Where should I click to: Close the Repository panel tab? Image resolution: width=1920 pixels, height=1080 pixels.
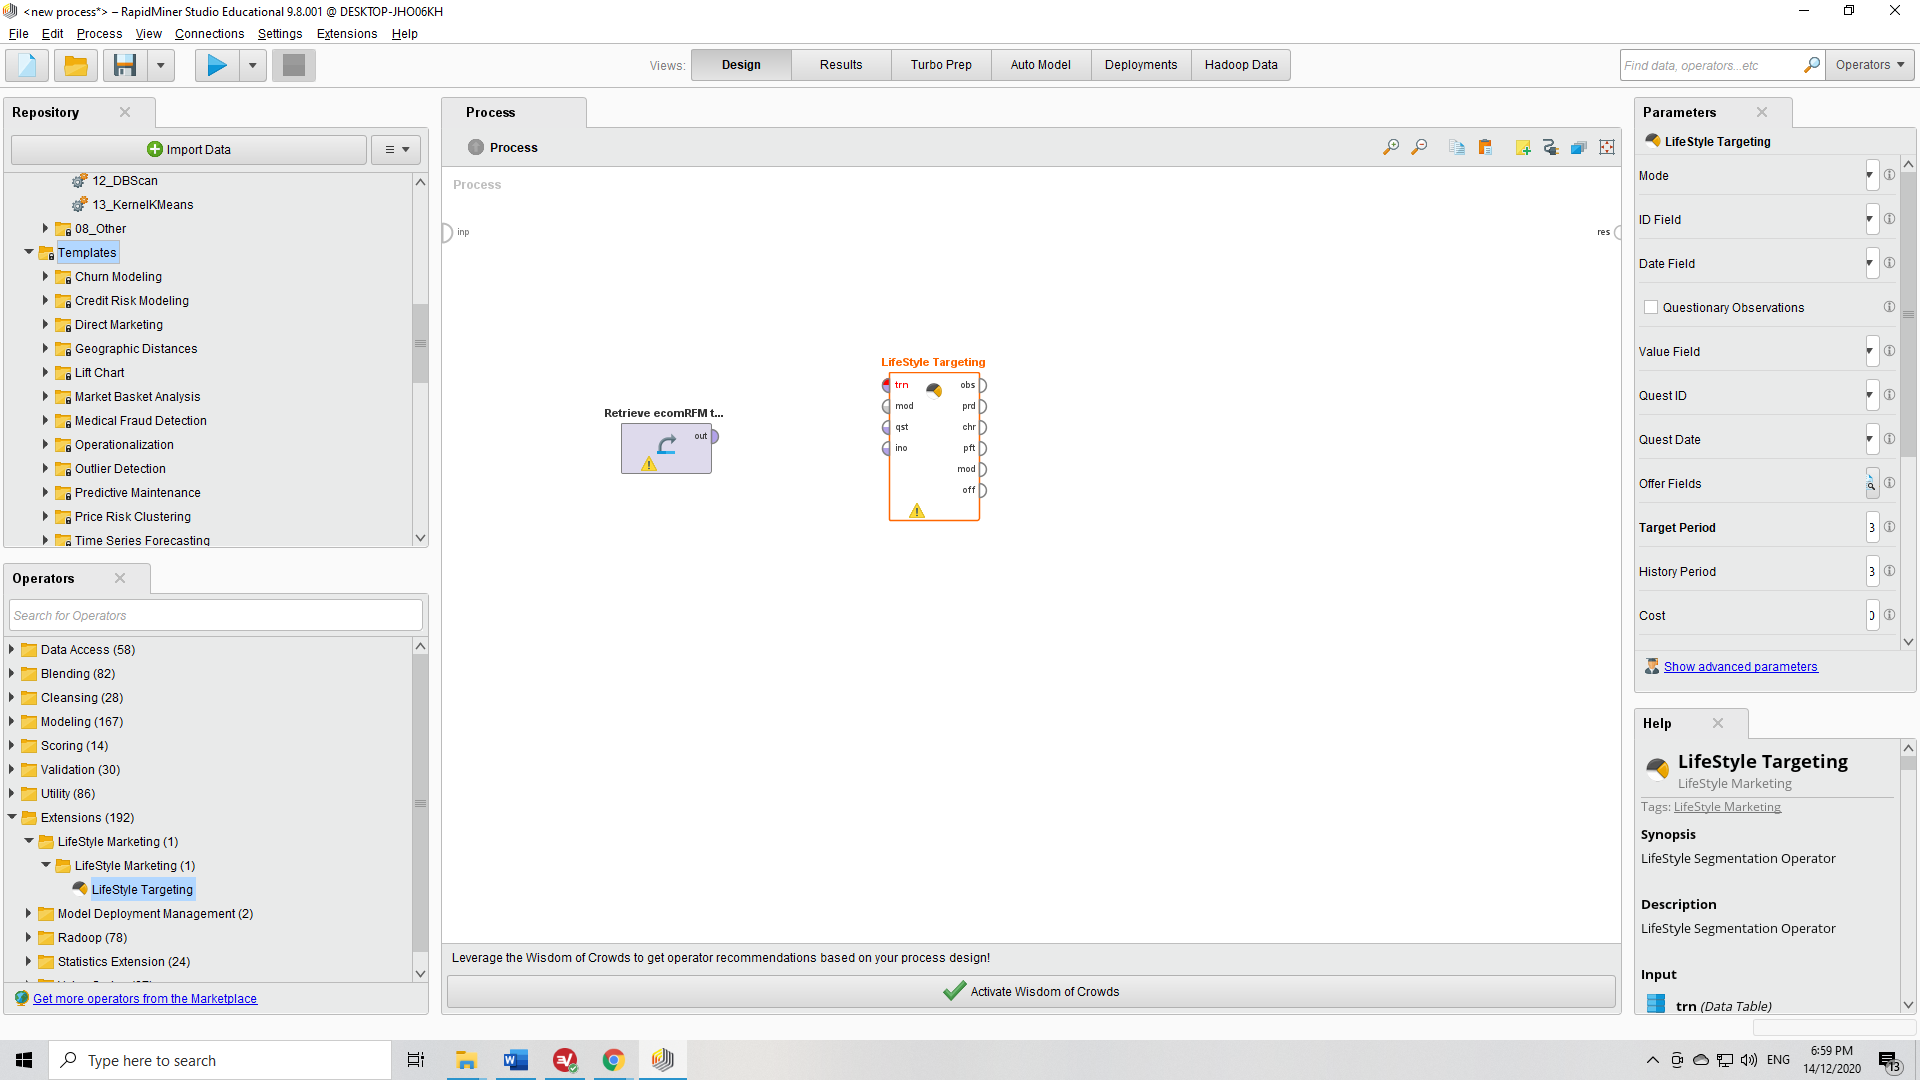click(x=125, y=112)
